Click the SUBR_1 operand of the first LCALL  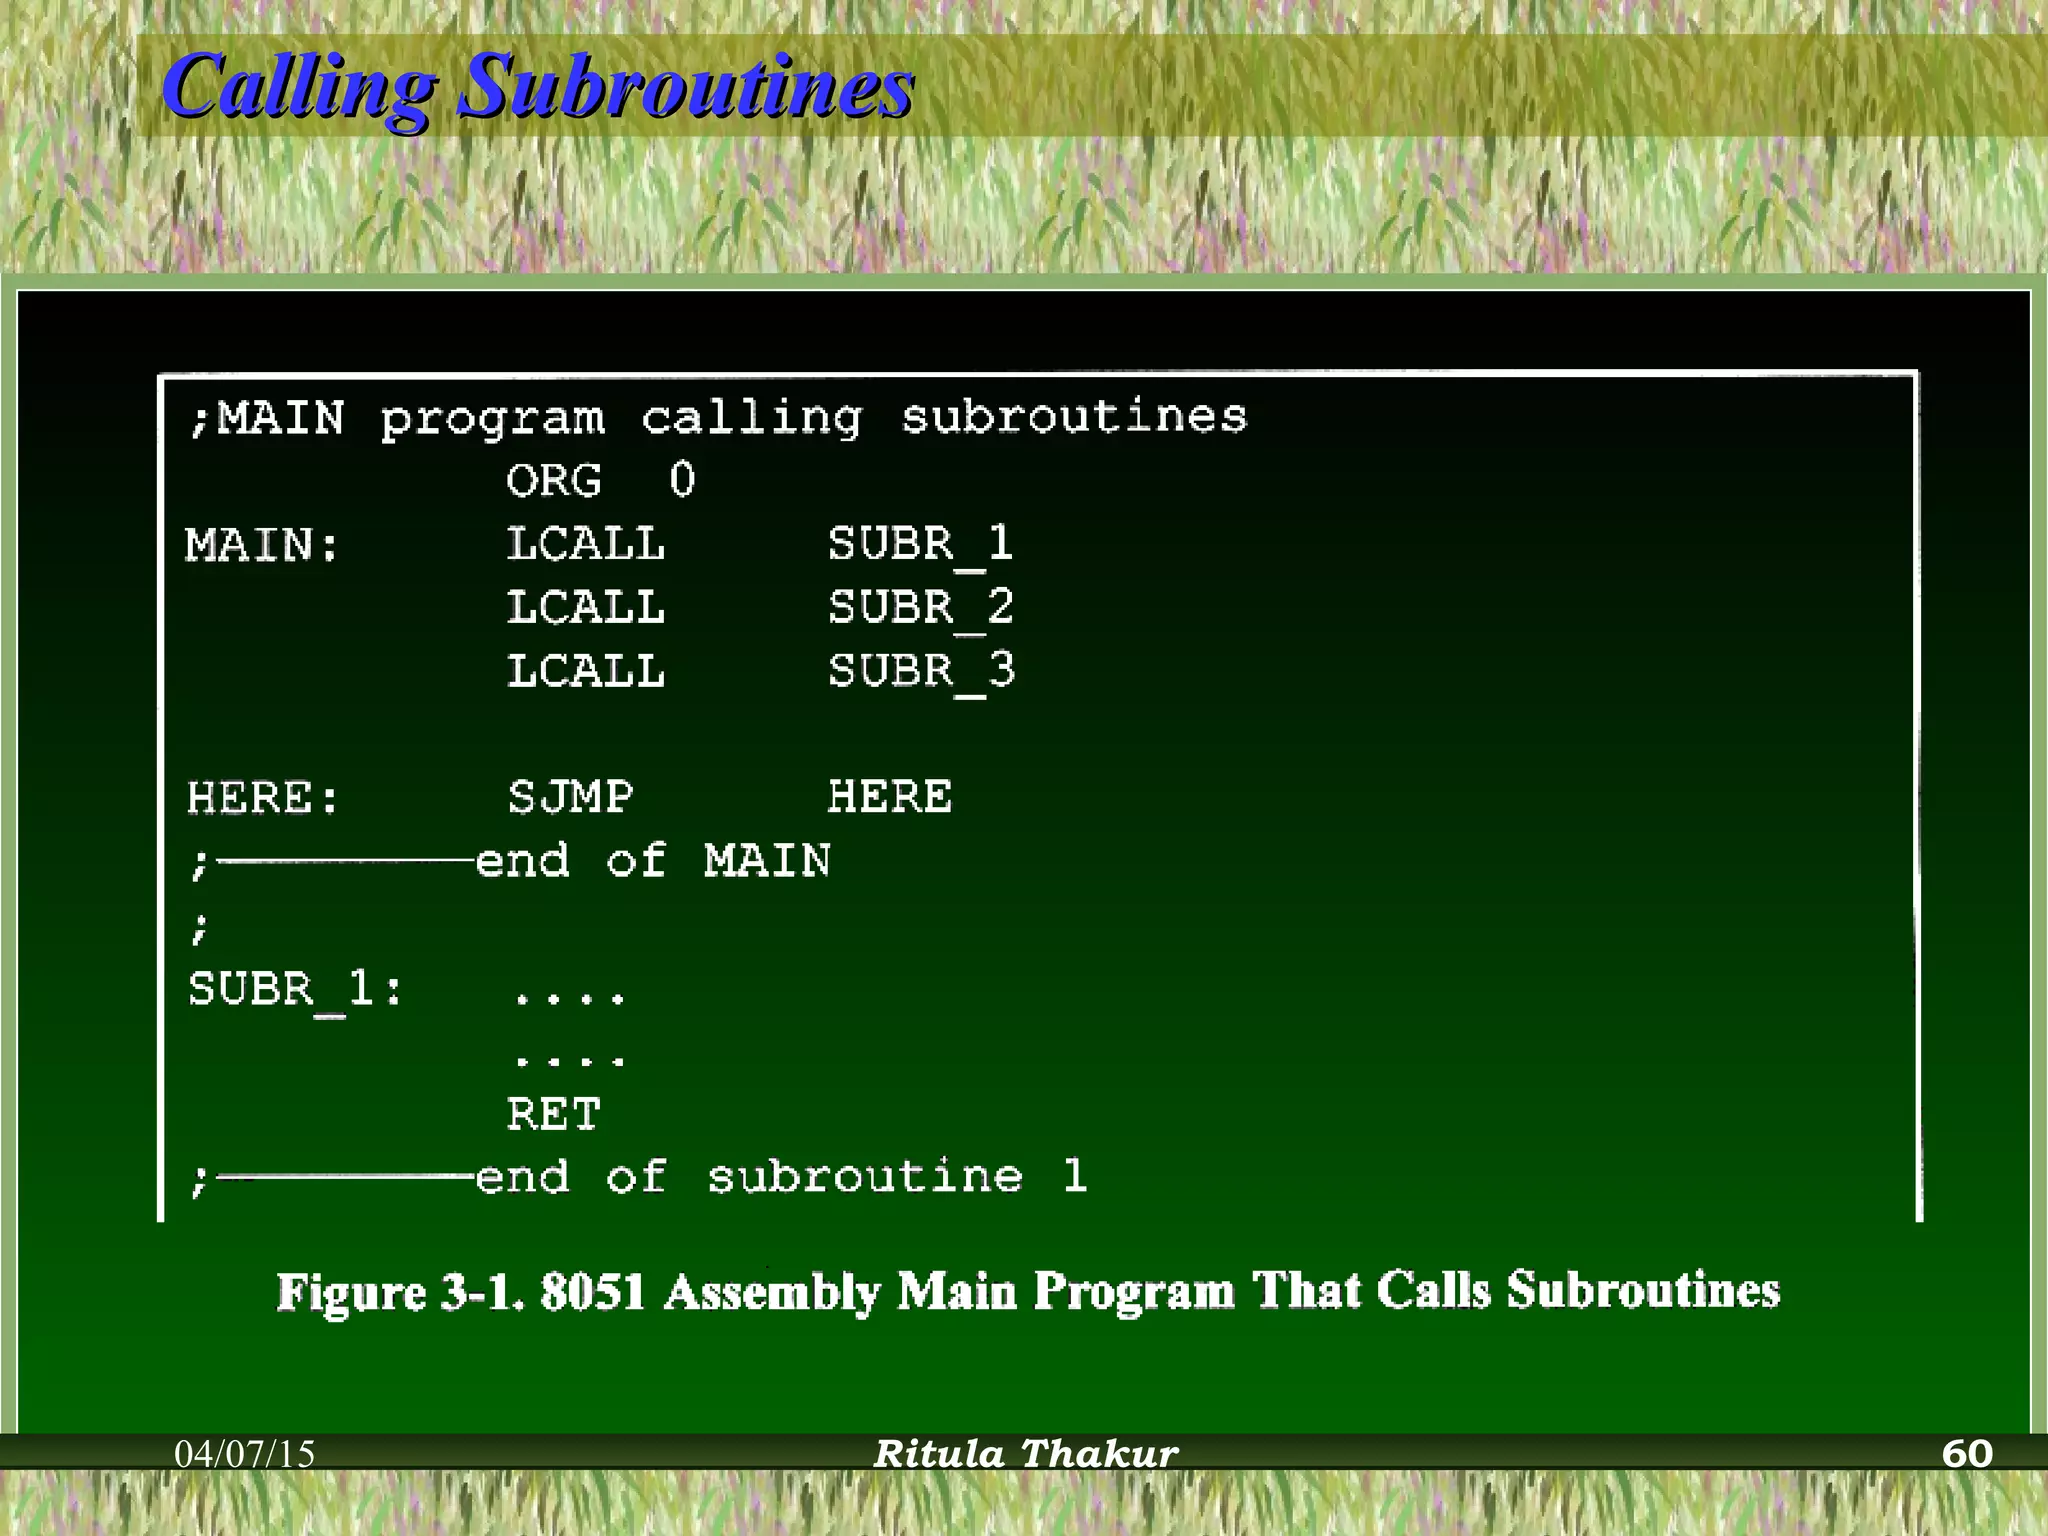pyautogui.click(x=920, y=546)
